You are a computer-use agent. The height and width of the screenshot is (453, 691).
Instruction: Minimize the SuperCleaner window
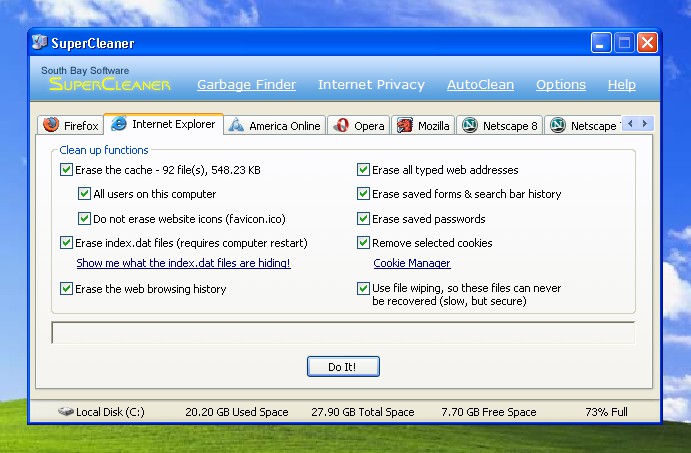(601, 43)
